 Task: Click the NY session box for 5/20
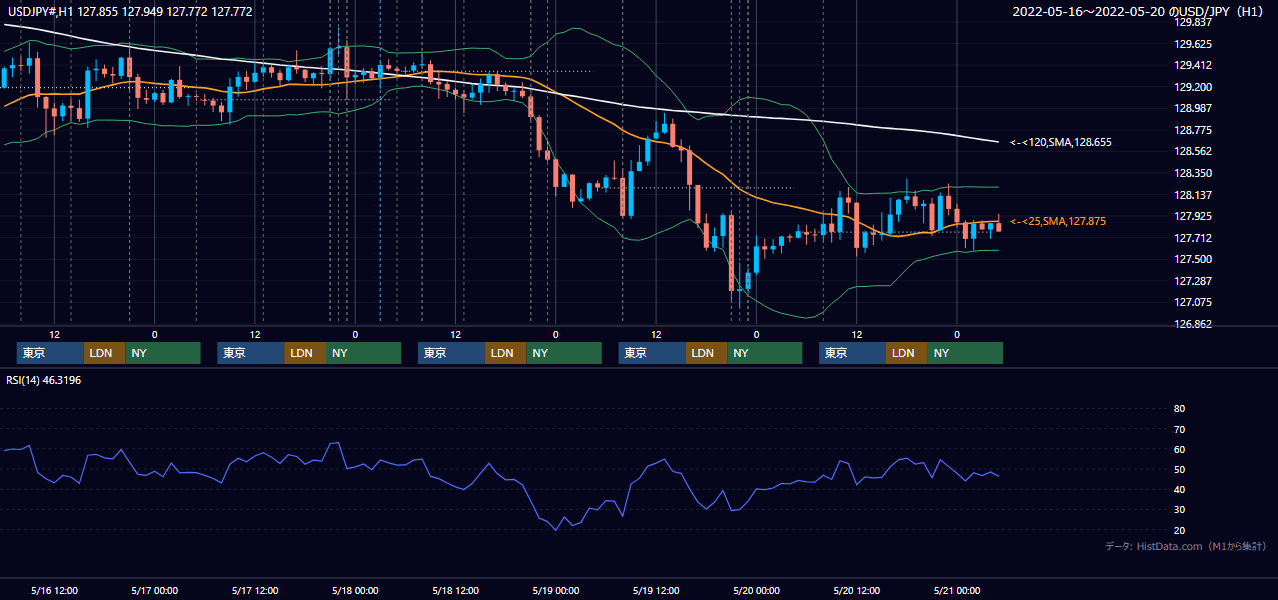point(965,353)
